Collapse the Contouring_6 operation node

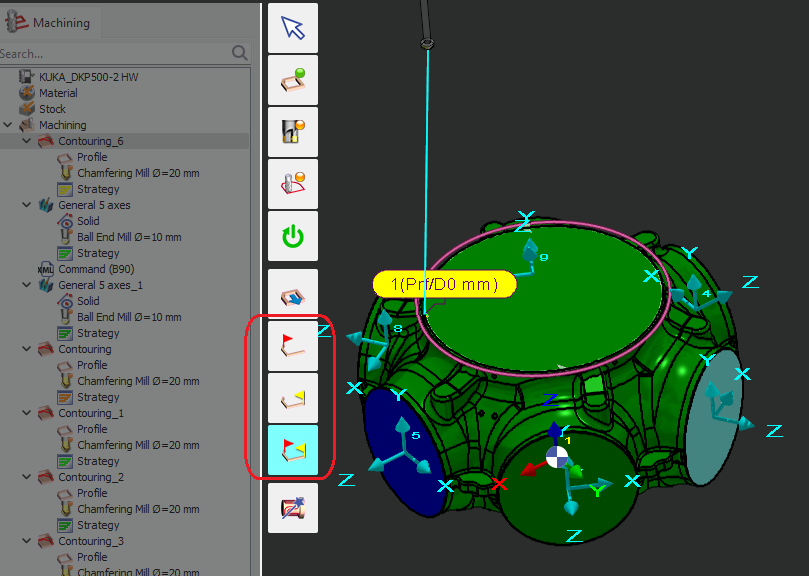[26, 141]
